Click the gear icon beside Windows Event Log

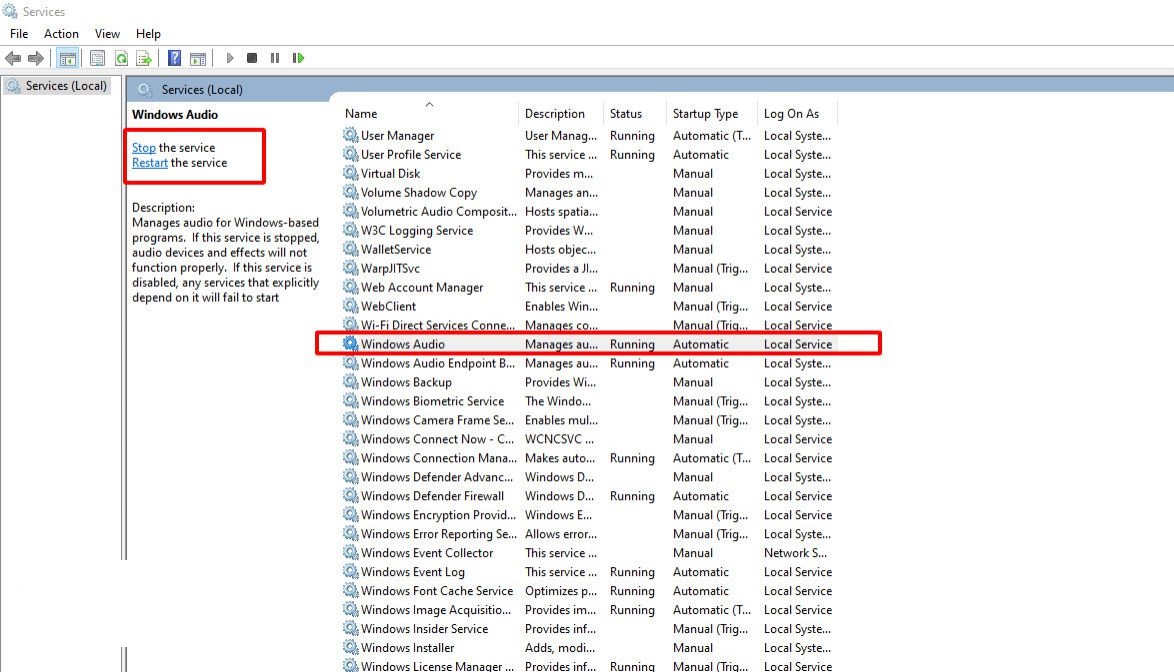(x=350, y=571)
